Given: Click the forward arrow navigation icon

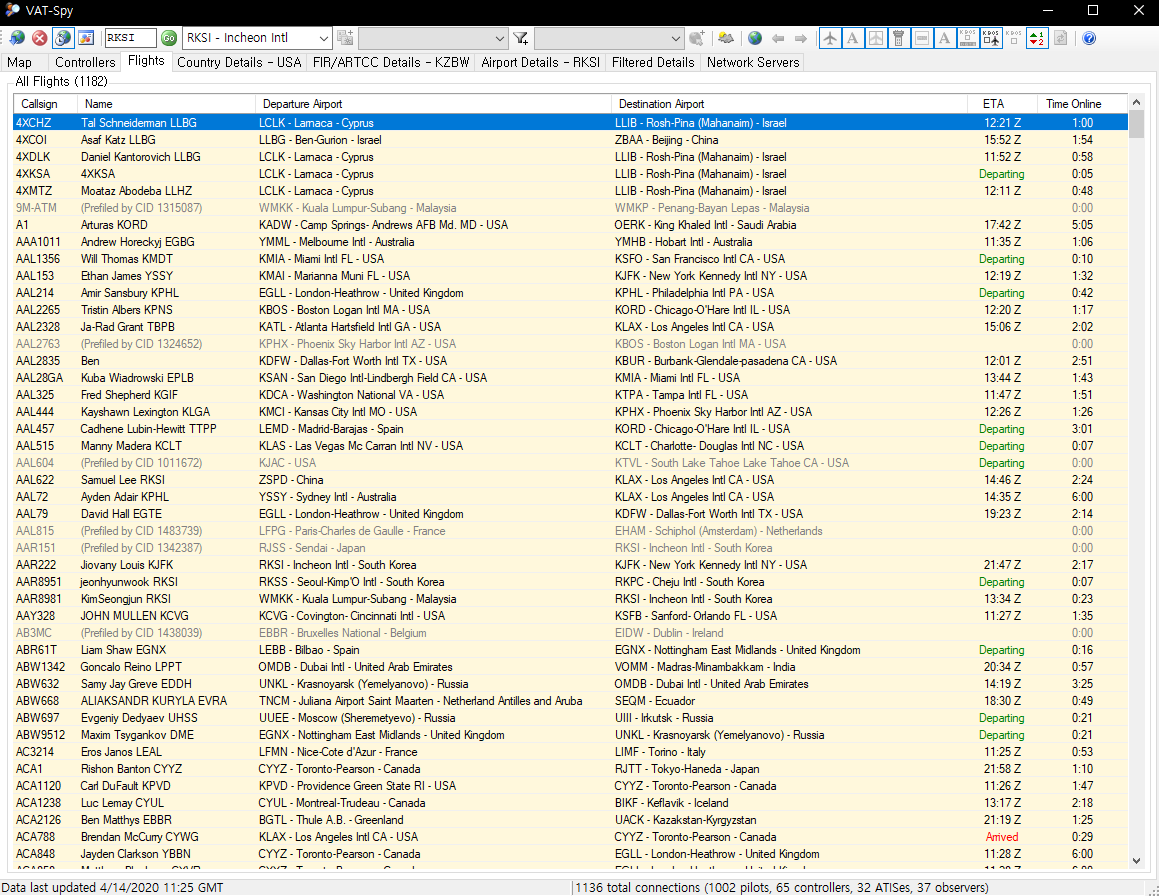Looking at the screenshot, I should pyautogui.click(x=801, y=38).
